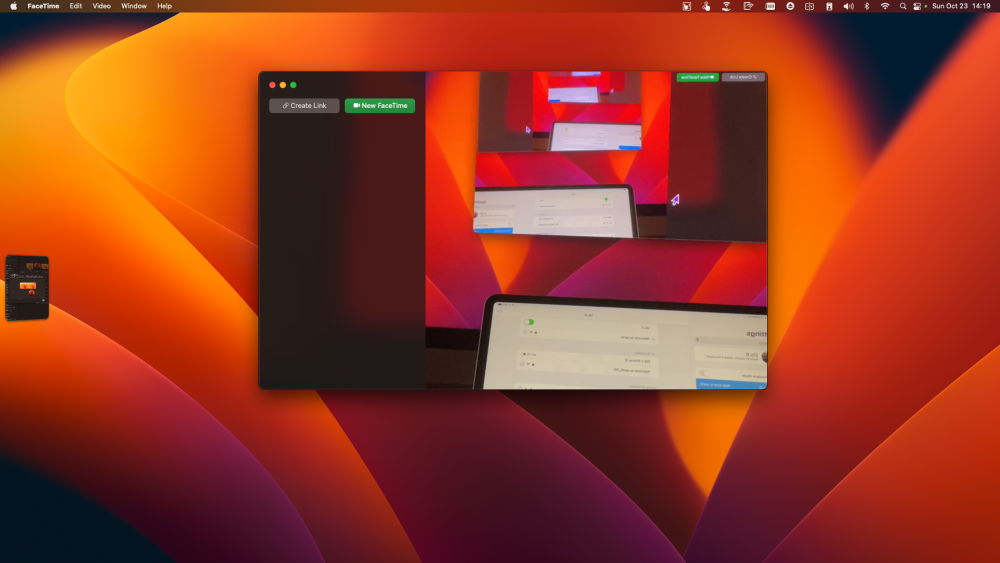Image resolution: width=1000 pixels, height=563 pixels.
Task: Open the Video menu
Action: click(x=101, y=6)
